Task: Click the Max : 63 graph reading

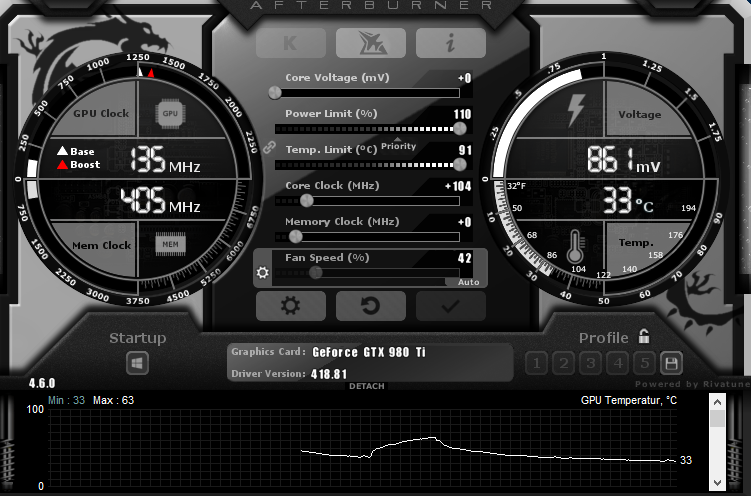Action: (x=114, y=400)
